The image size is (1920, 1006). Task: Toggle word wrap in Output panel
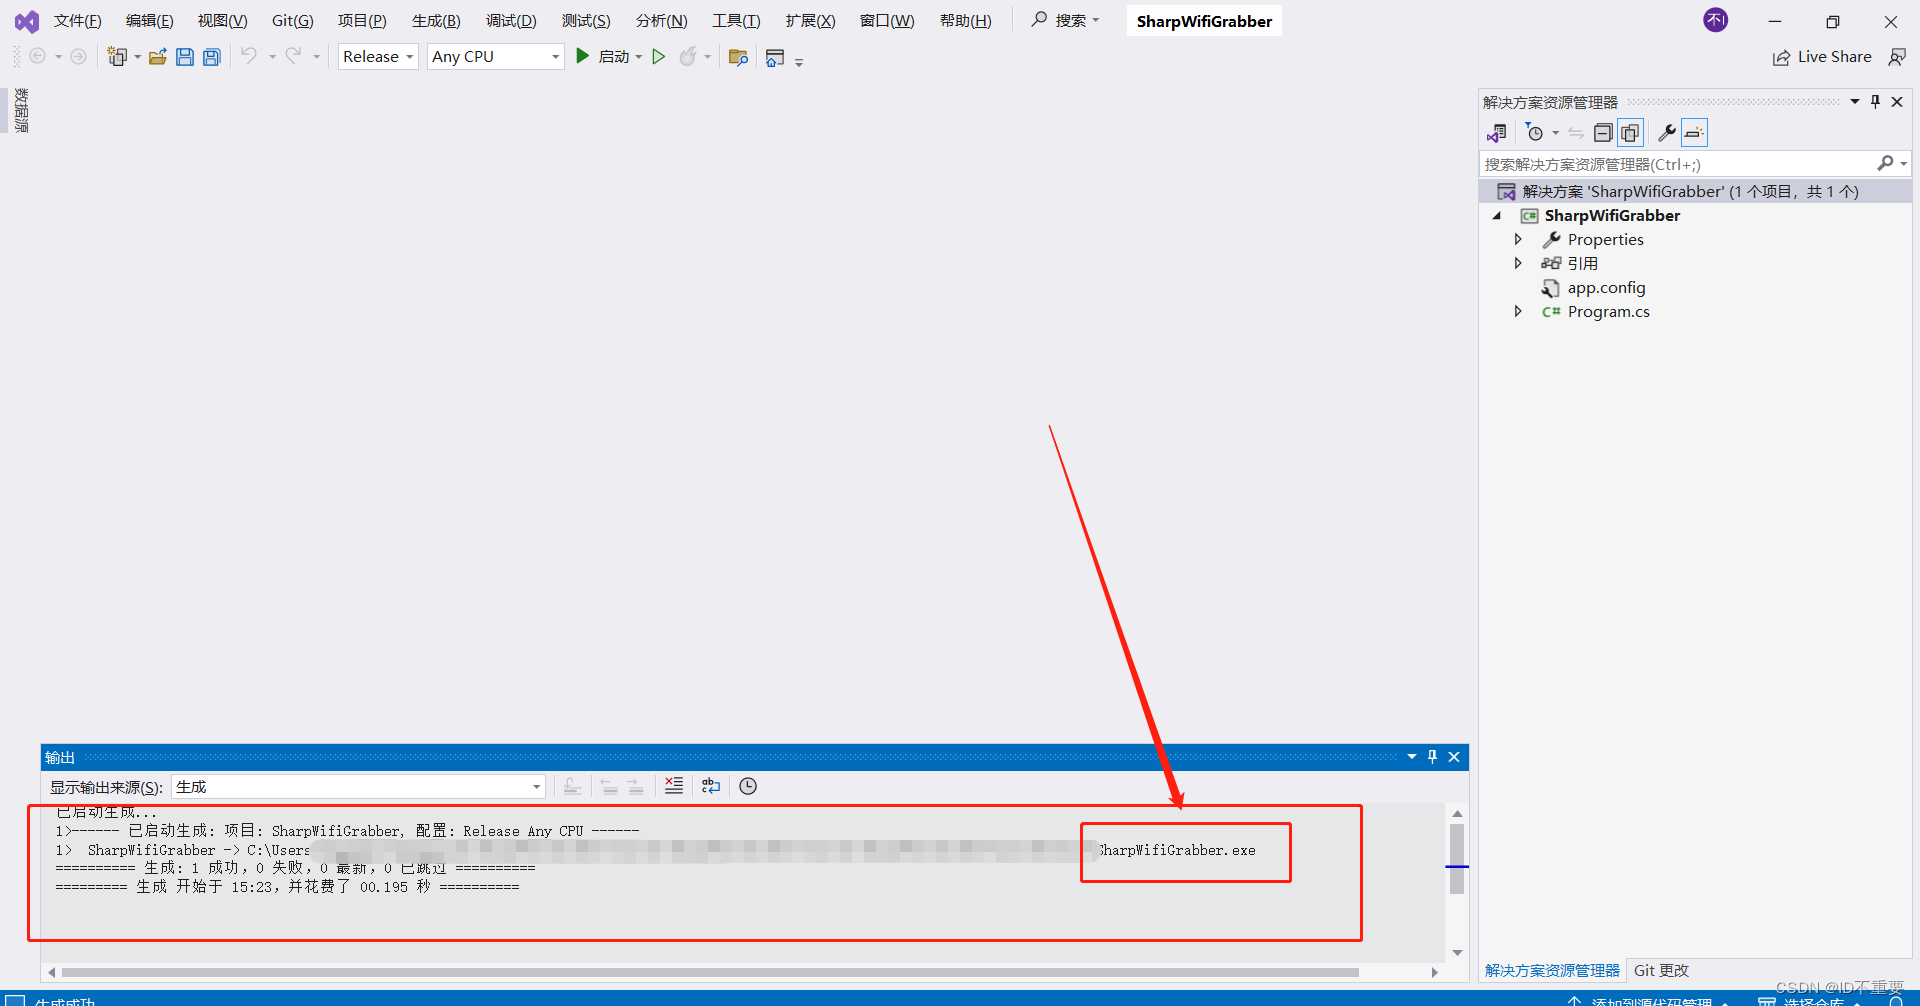click(x=711, y=786)
